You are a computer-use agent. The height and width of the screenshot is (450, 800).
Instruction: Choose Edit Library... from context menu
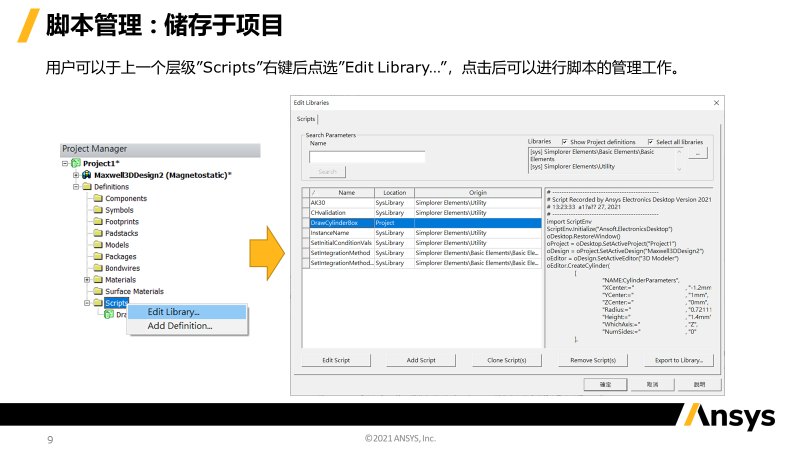coord(187,312)
